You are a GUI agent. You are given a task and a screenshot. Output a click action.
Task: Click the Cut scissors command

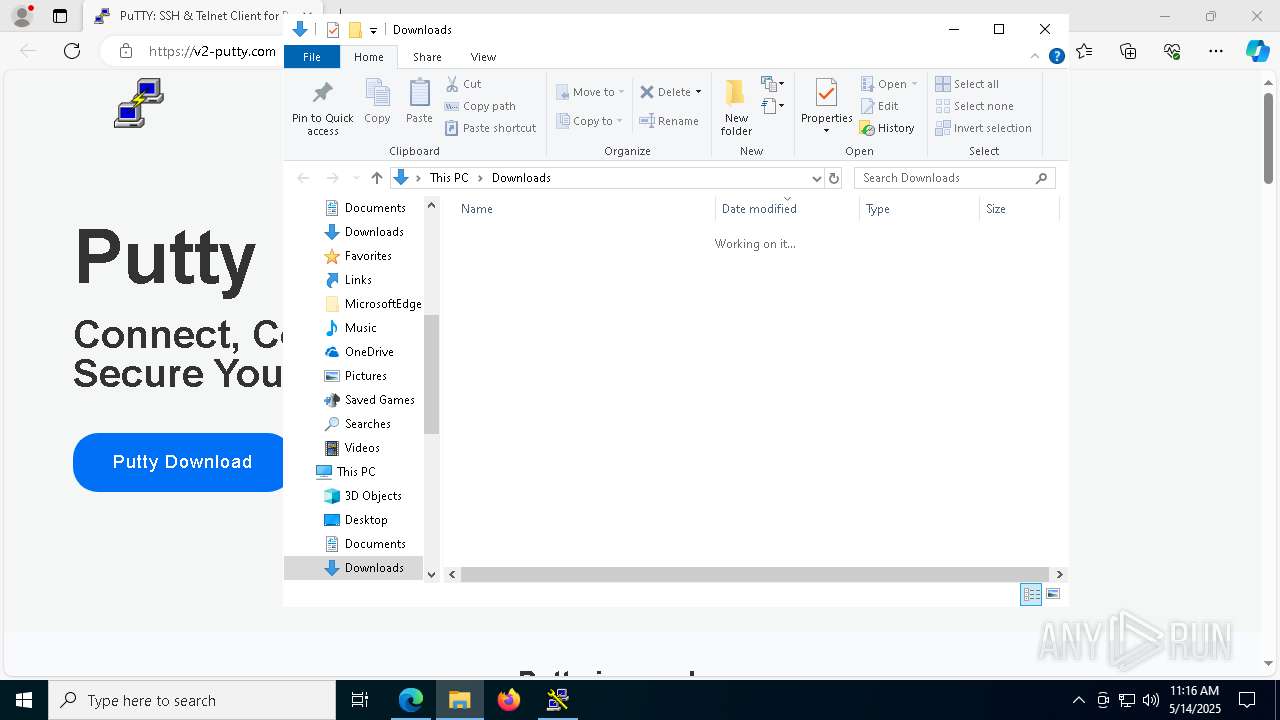463,84
